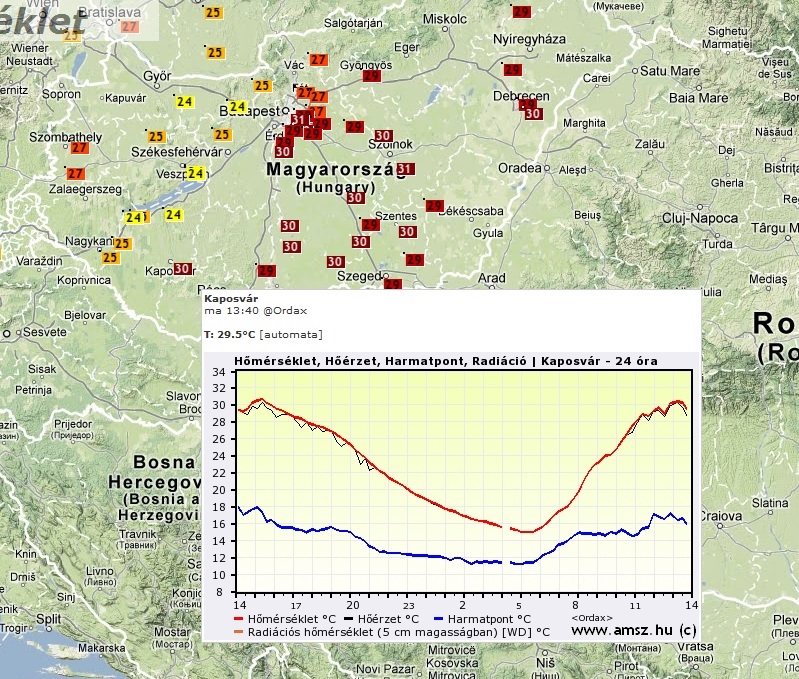Click the 29° marker by Békéscsaba
Image resolution: width=799 pixels, height=679 pixels.
pos(434,206)
